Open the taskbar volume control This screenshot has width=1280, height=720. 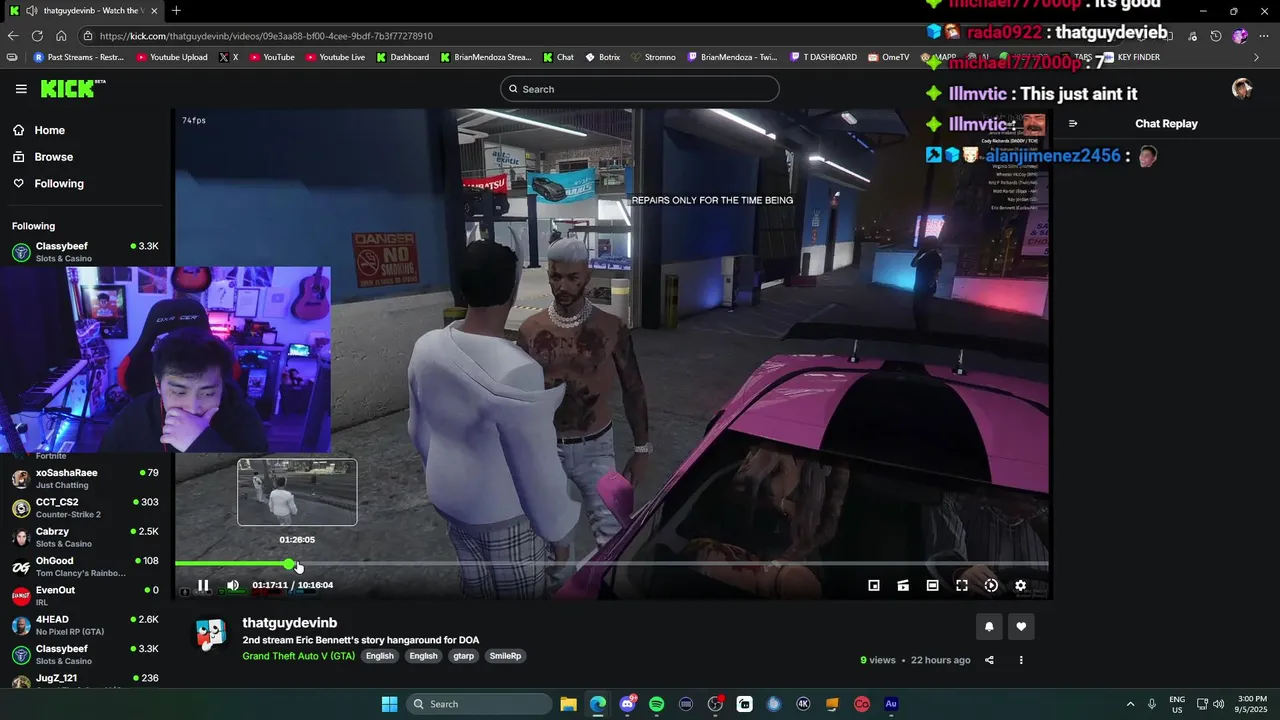pyautogui.click(x=1219, y=704)
